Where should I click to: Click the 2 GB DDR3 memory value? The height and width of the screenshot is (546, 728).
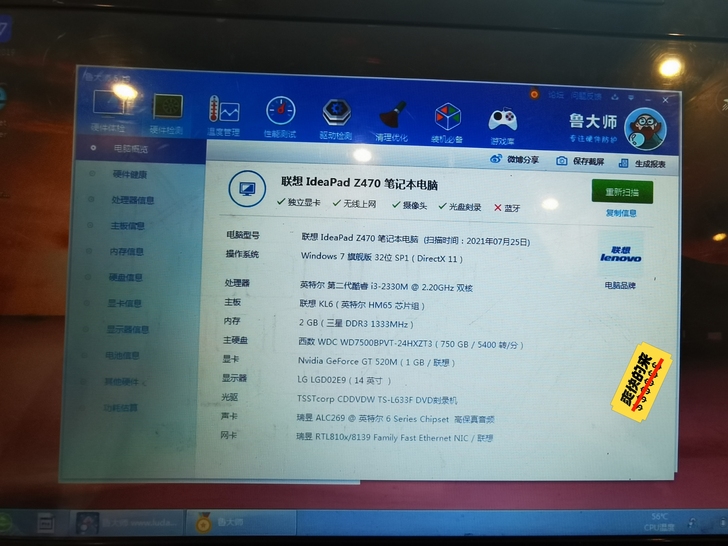356,324
